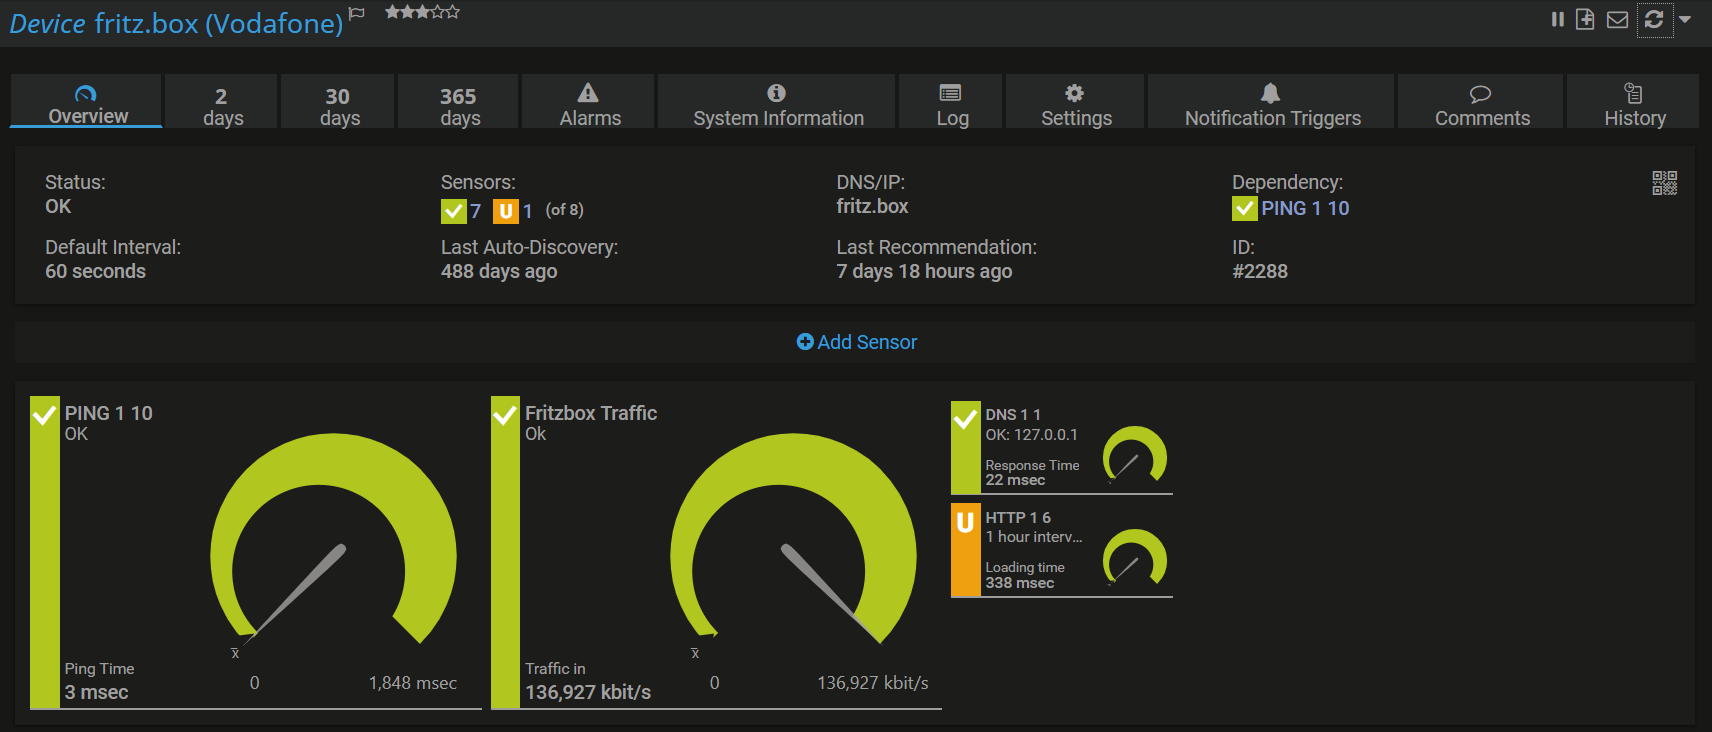Open the DNS 1 1 sensor gauge
Screen dimensions: 1712x732
[x=1134, y=456]
